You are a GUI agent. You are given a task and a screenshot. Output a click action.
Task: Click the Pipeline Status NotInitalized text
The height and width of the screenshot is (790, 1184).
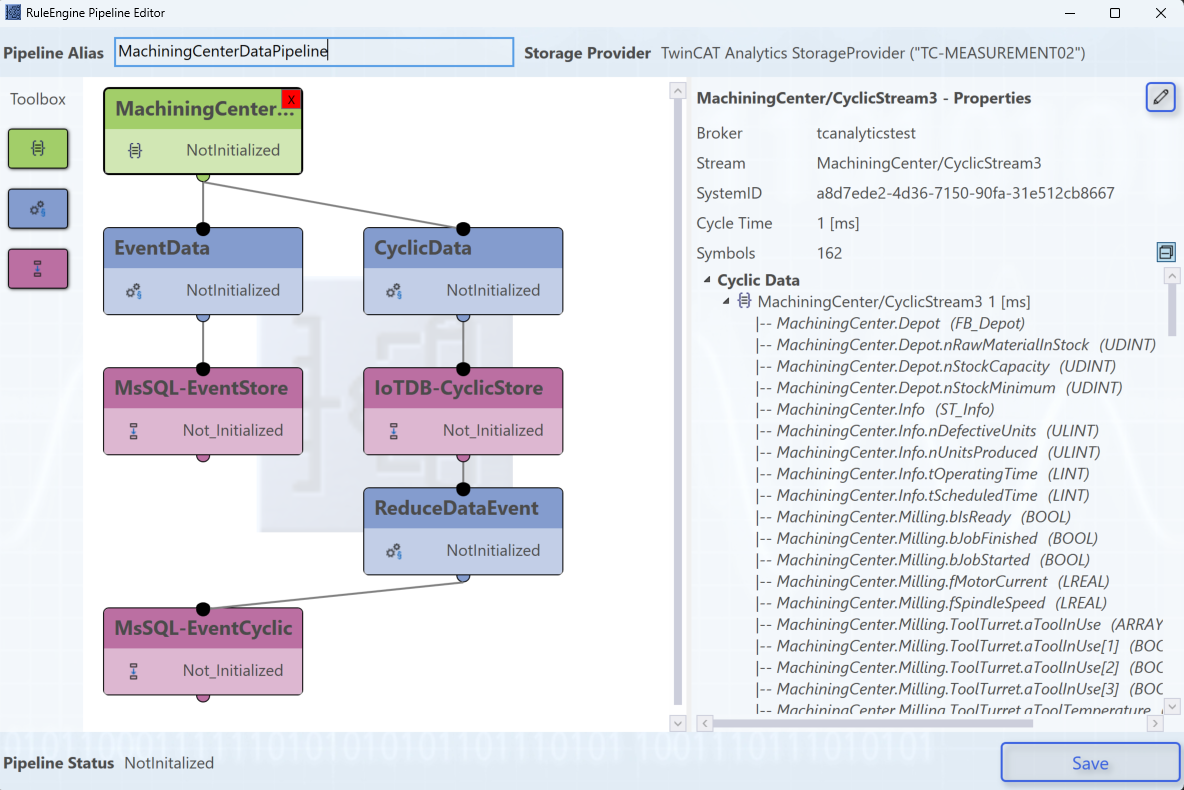pos(169,763)
